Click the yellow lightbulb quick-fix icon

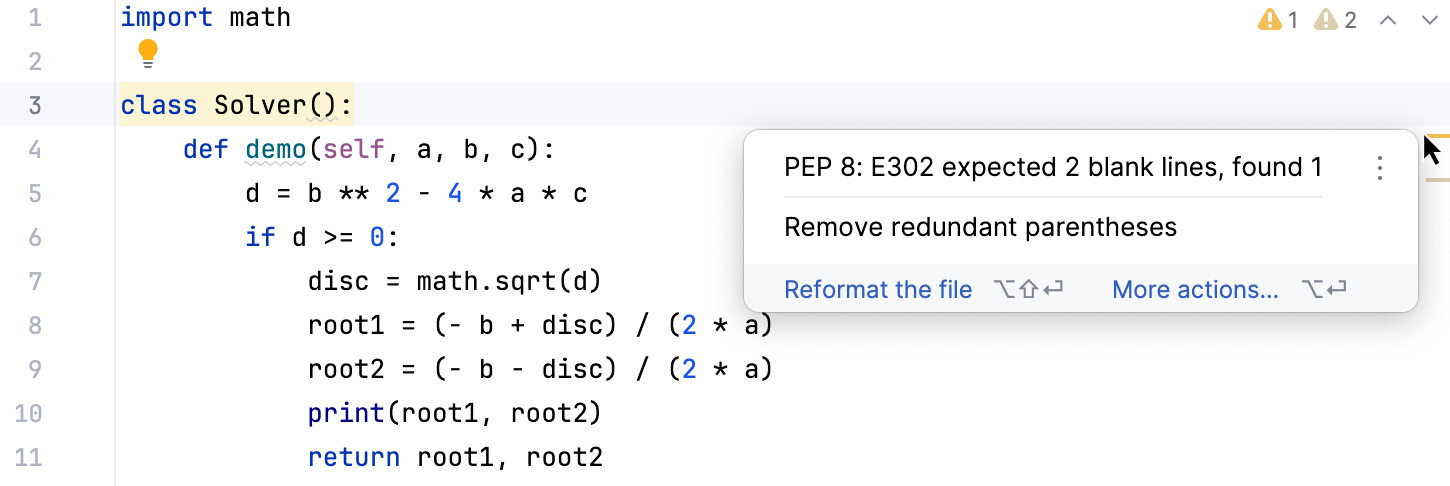tap(148, 54)
